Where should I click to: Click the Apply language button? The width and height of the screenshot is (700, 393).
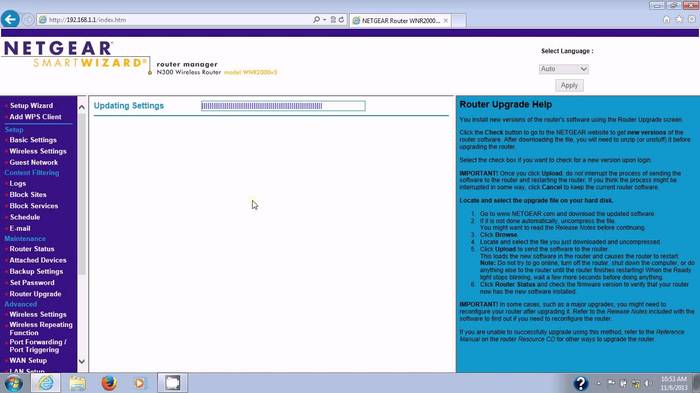(569, 85)
